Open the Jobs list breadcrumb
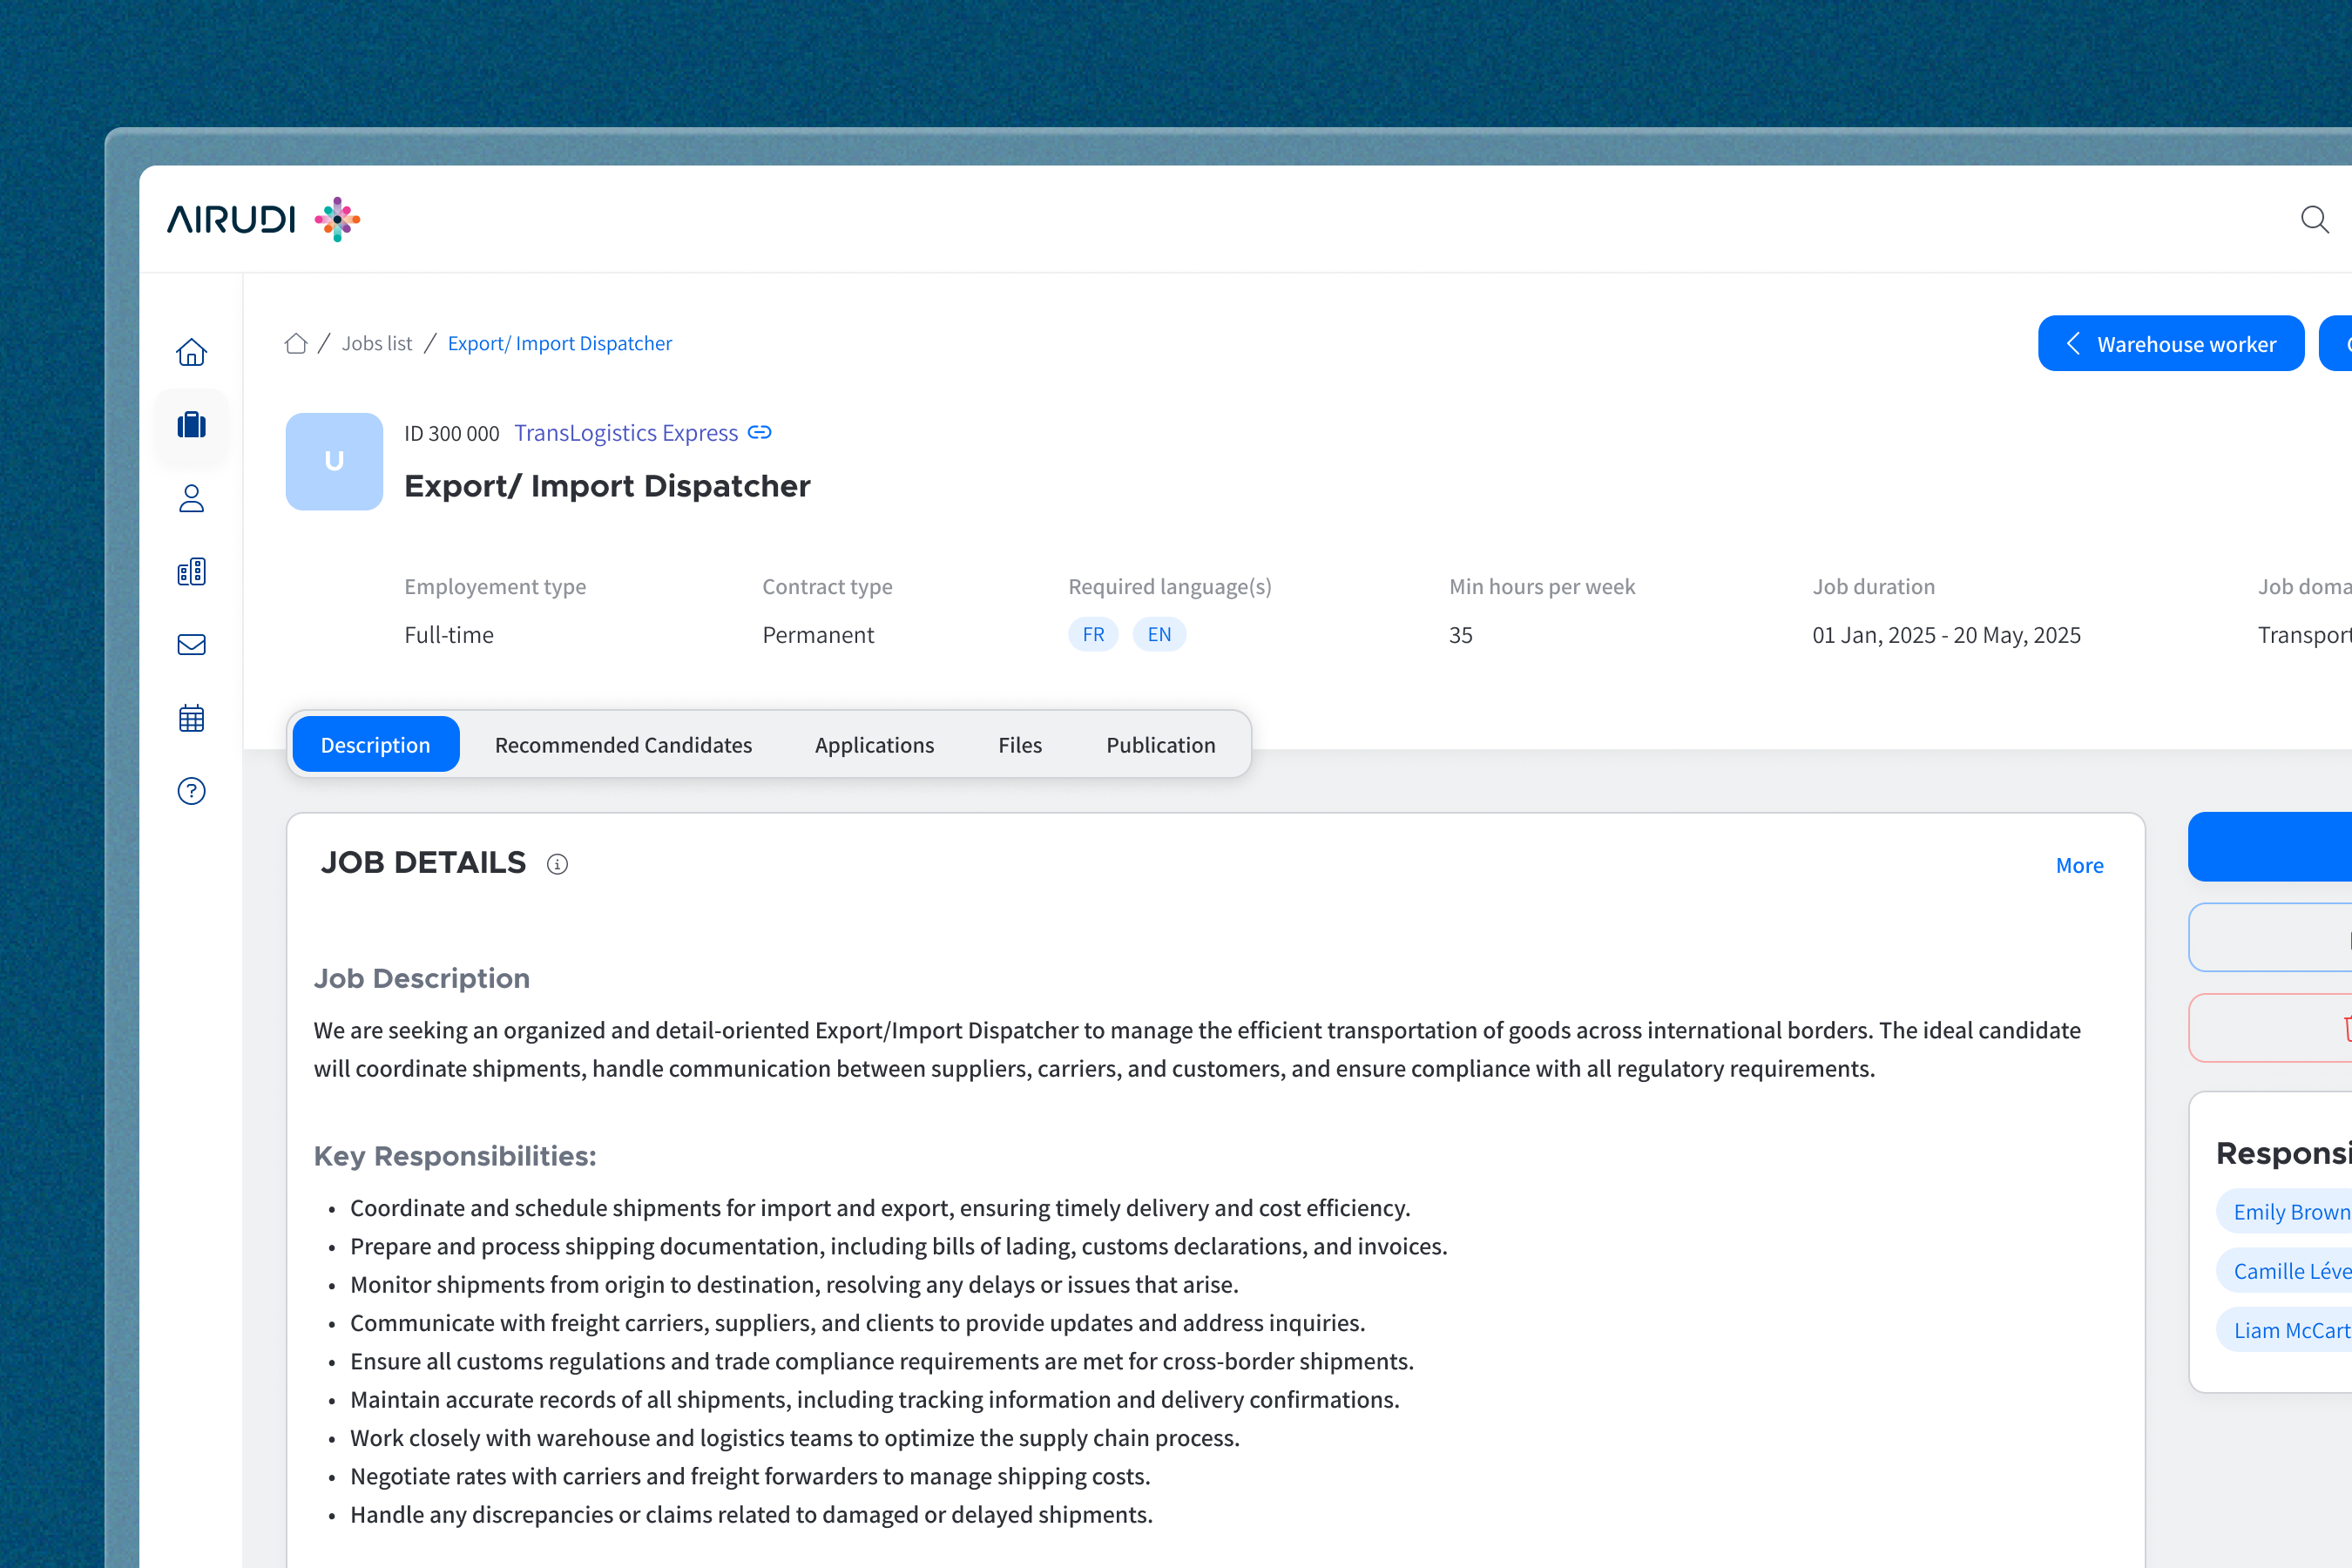Viewport: 2352px width, 1568px height. pos(377,343)
